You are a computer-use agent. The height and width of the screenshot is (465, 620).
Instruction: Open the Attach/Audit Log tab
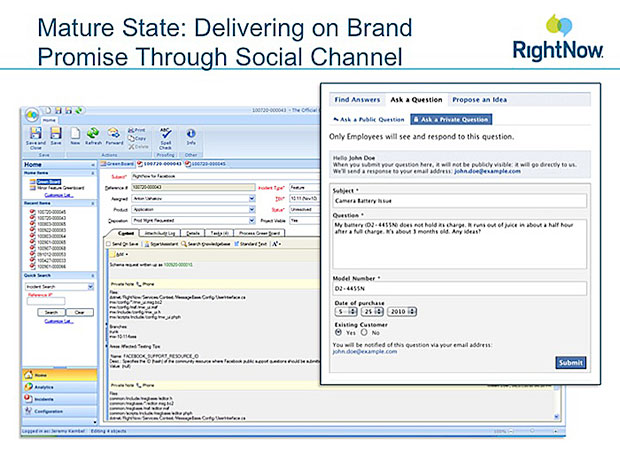point(159,233)
